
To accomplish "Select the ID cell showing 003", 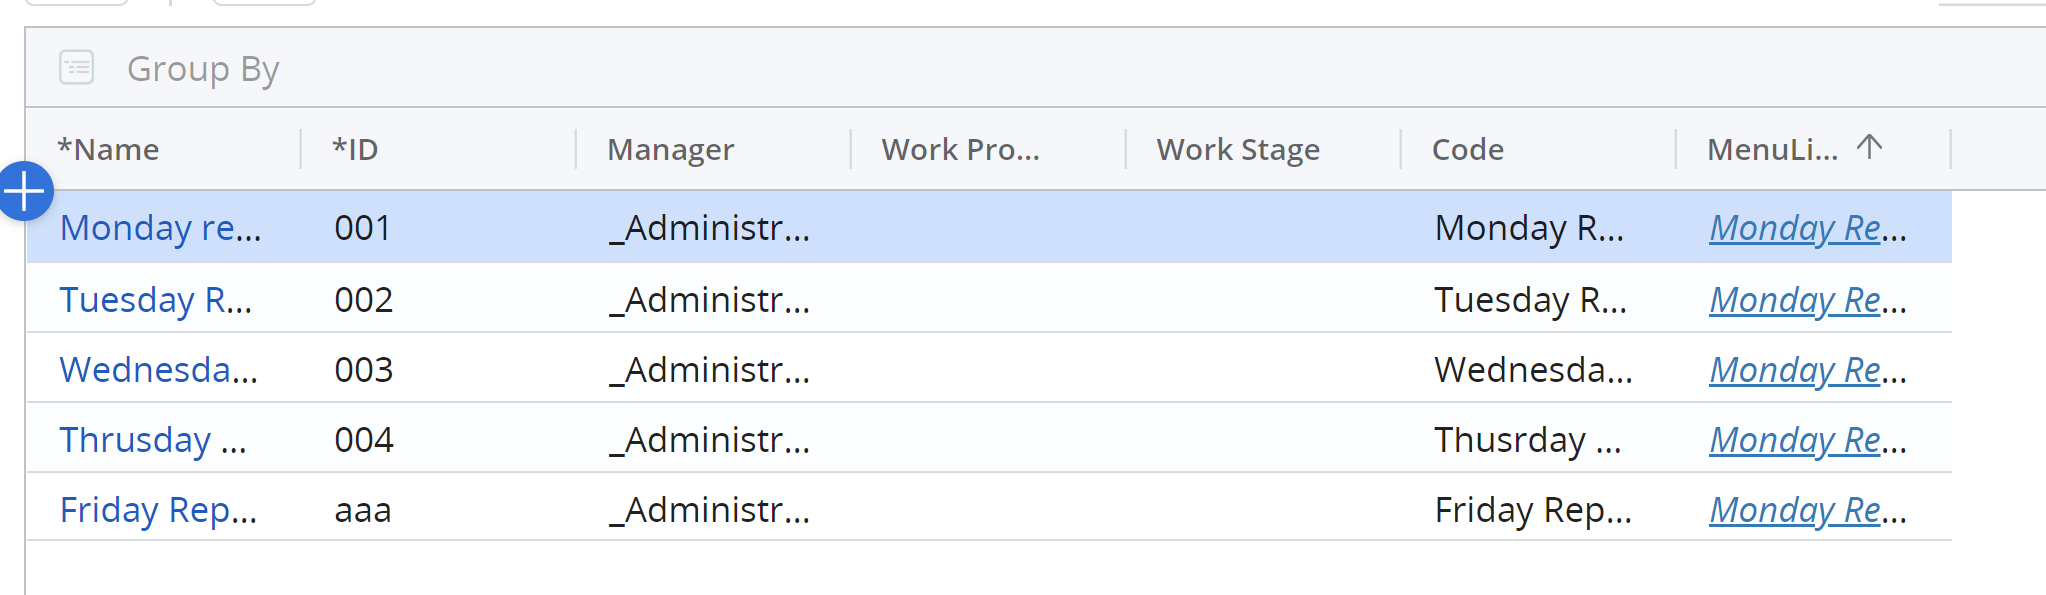I will click(x=364, y=370).
